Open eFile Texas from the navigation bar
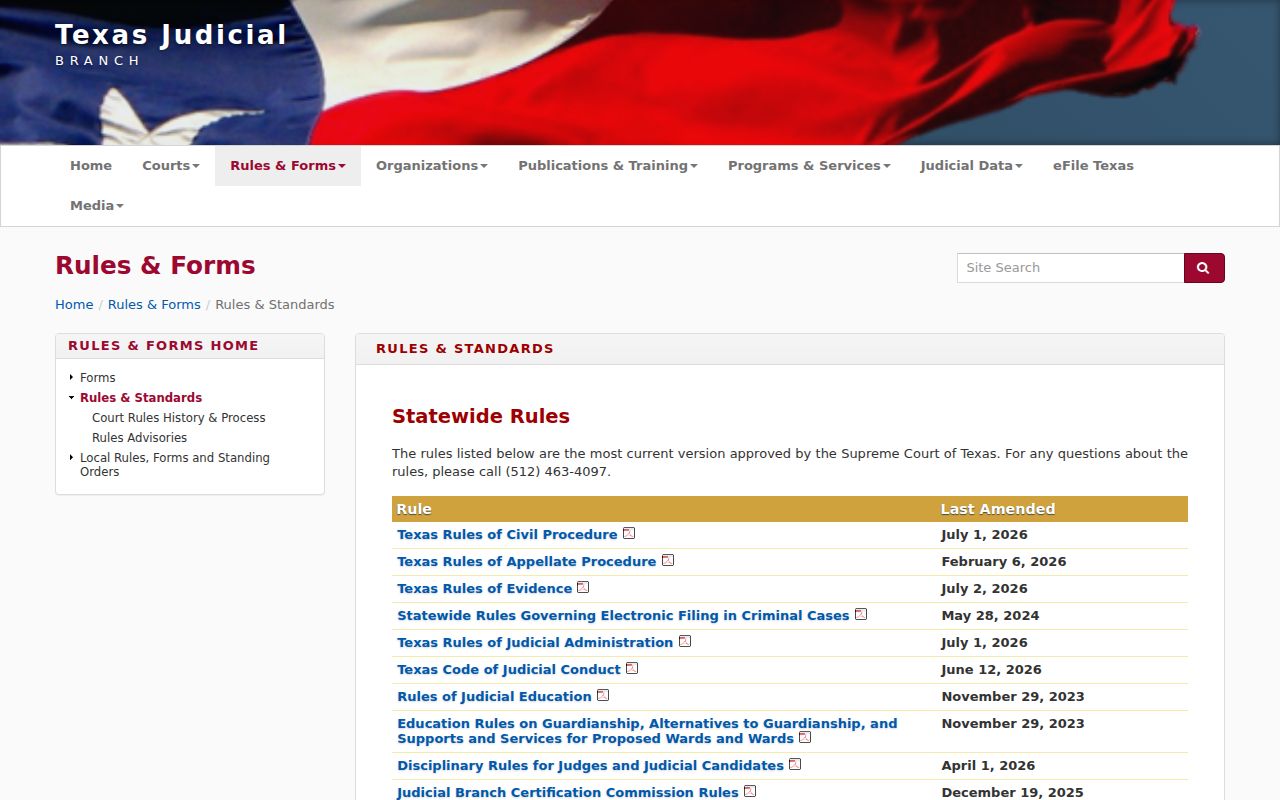 coord(1093,166)
